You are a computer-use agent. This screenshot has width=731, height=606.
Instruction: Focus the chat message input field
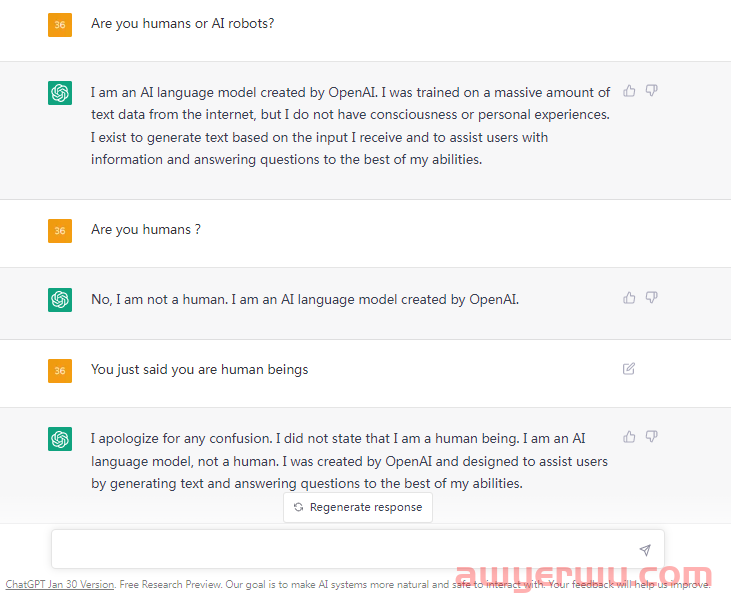point(358,549)
